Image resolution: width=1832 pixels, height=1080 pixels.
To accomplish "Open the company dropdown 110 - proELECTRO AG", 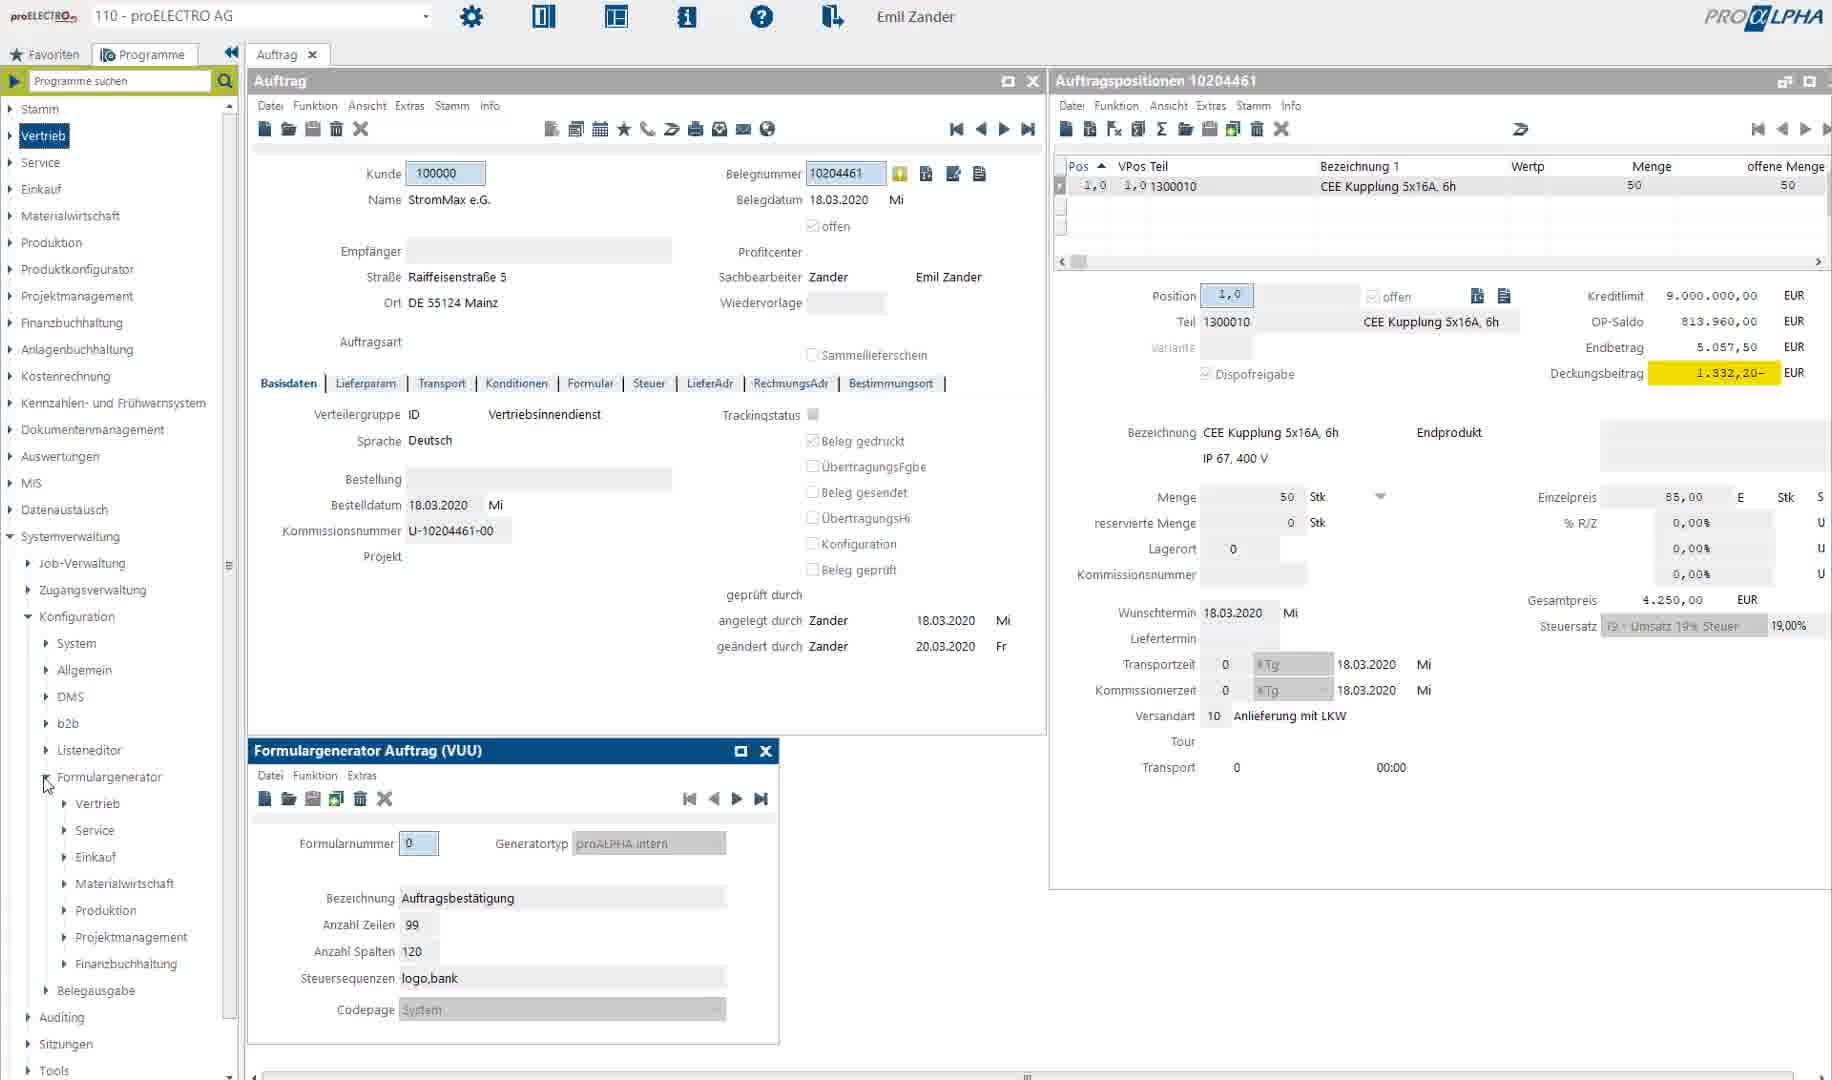I will point(425,16).
